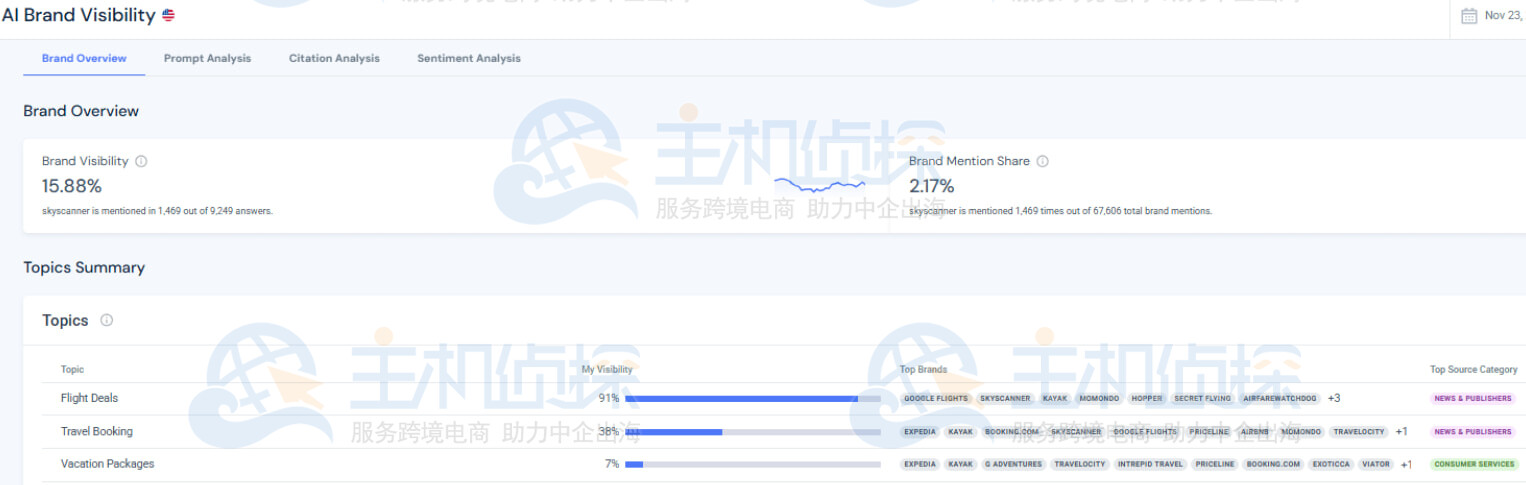Screen dimensions: 1526x485
Task: Click the BOOKING.COM tag in Travel Booking row
Action: pos(1012,432)
